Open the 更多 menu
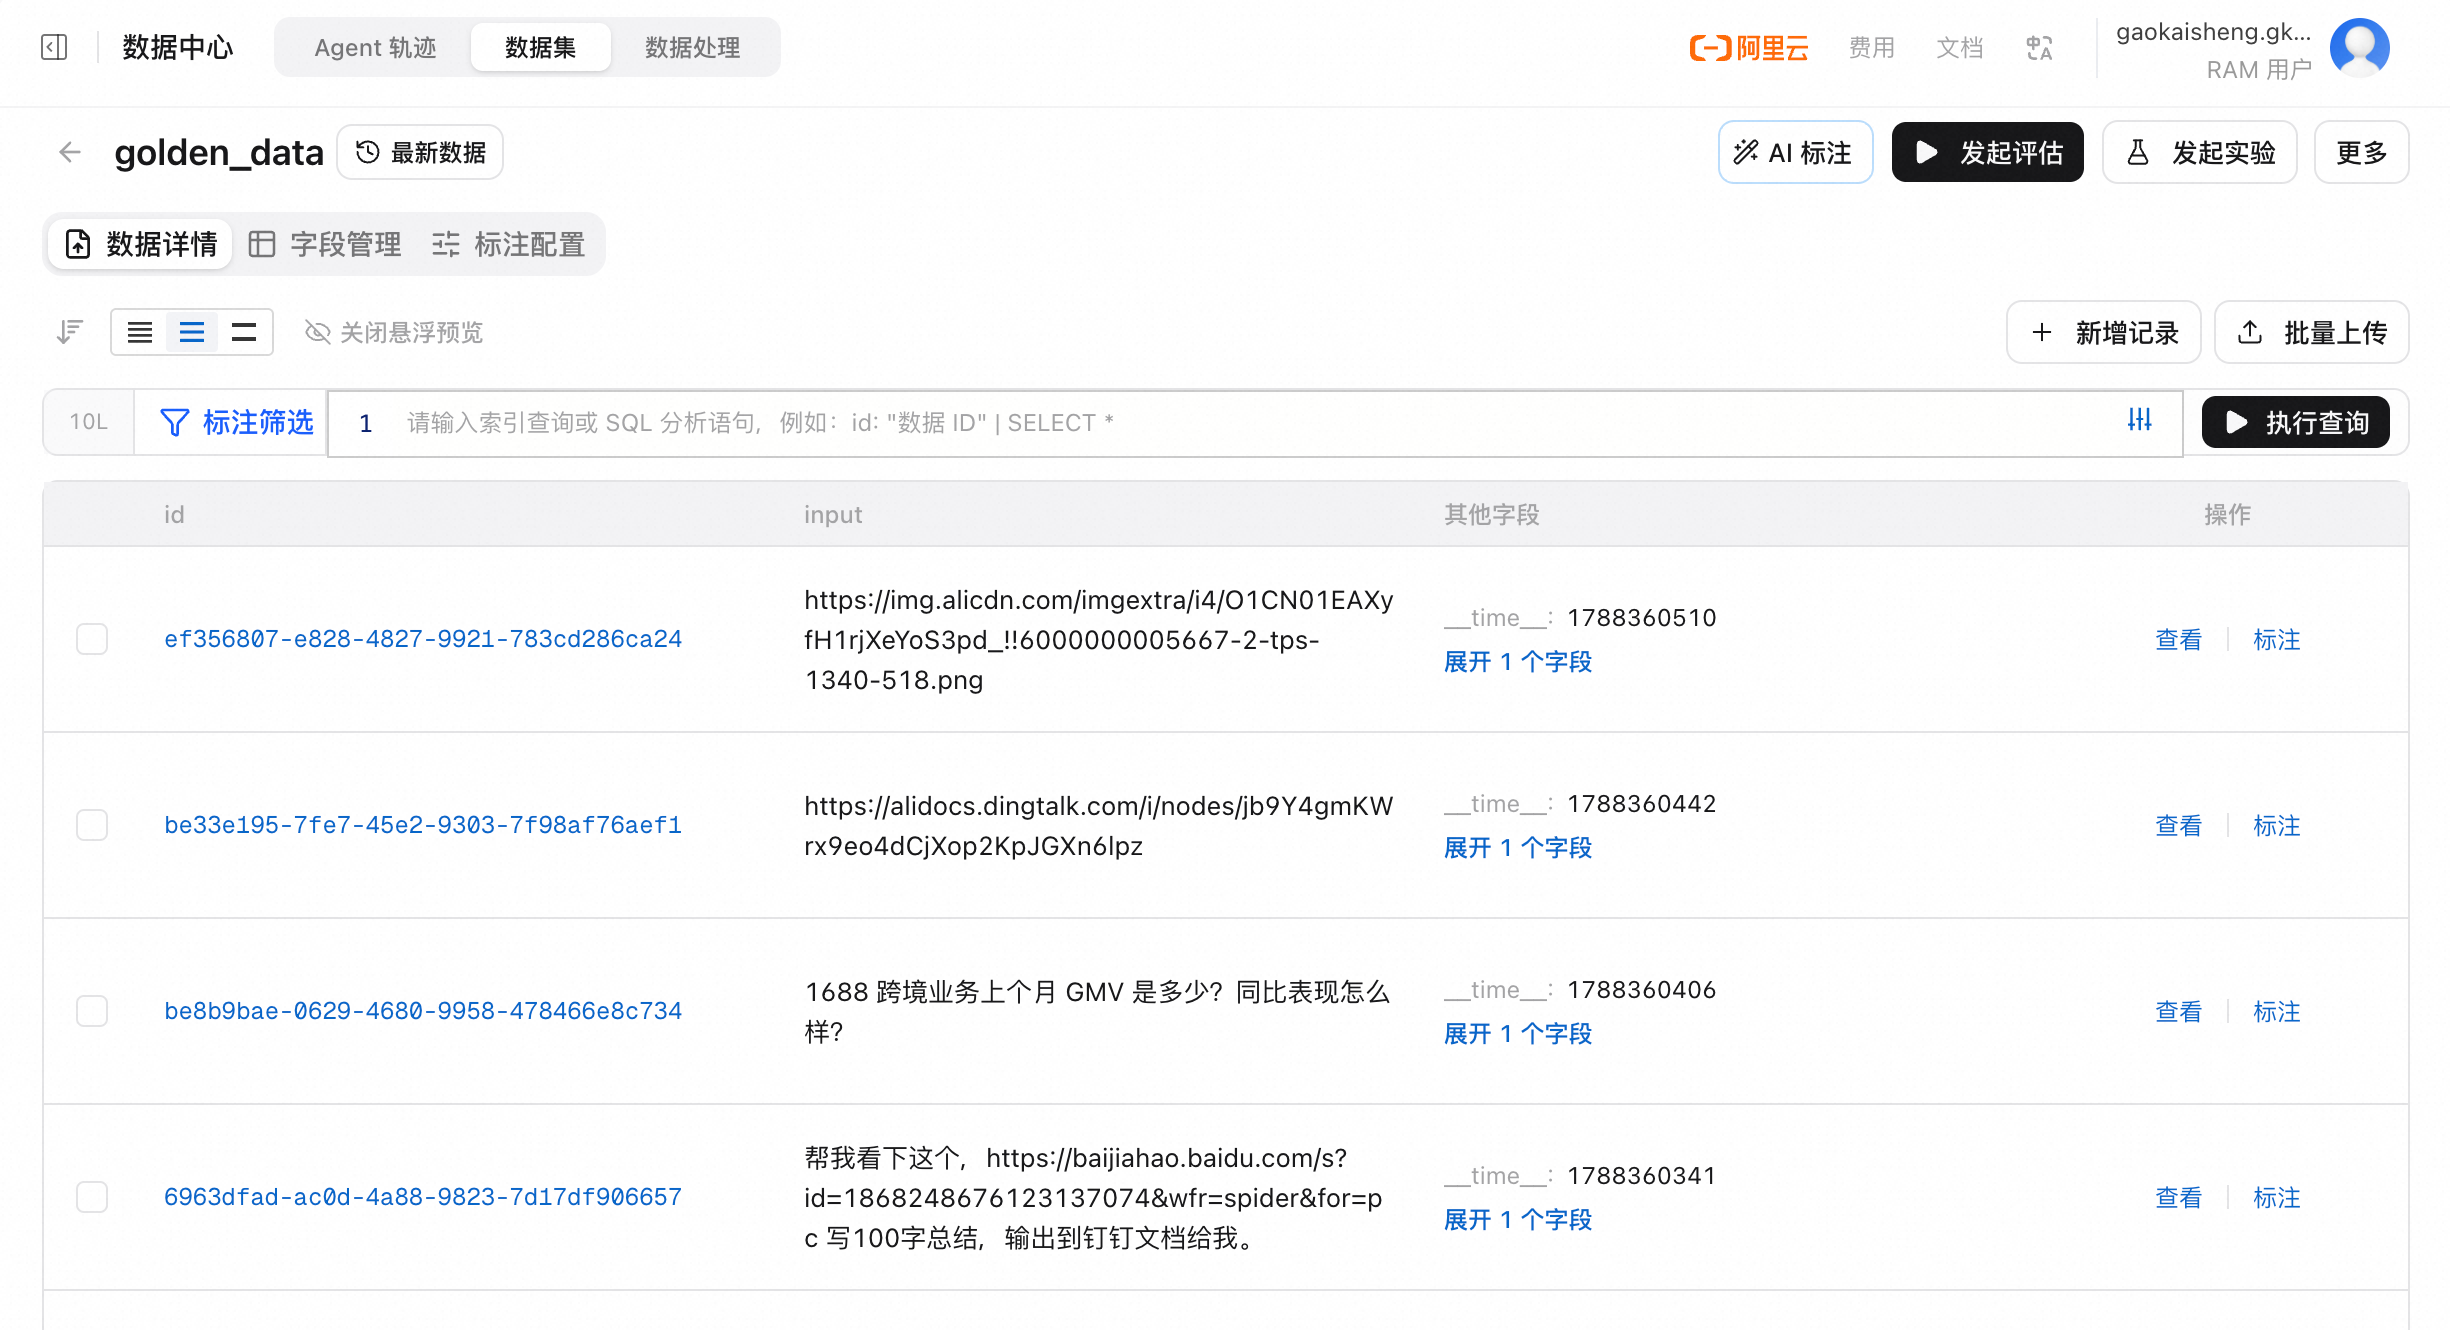 point(2361,152)
